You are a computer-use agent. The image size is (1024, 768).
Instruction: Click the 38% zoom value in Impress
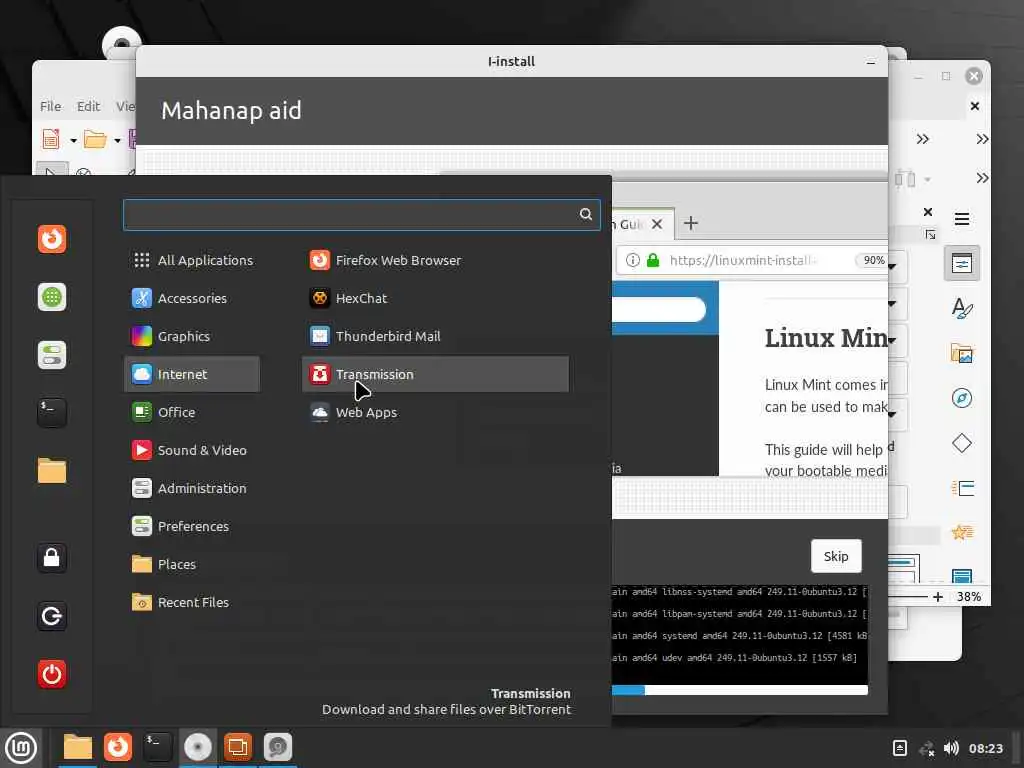(x=968, y=597)
